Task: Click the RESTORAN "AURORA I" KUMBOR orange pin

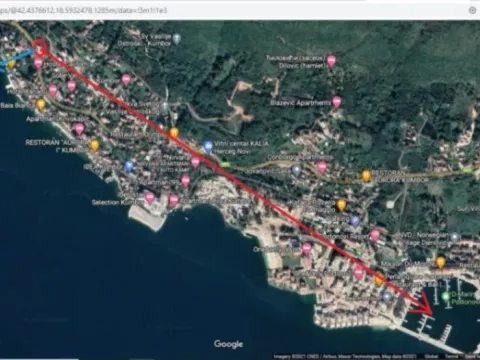Action: point(95,145)
